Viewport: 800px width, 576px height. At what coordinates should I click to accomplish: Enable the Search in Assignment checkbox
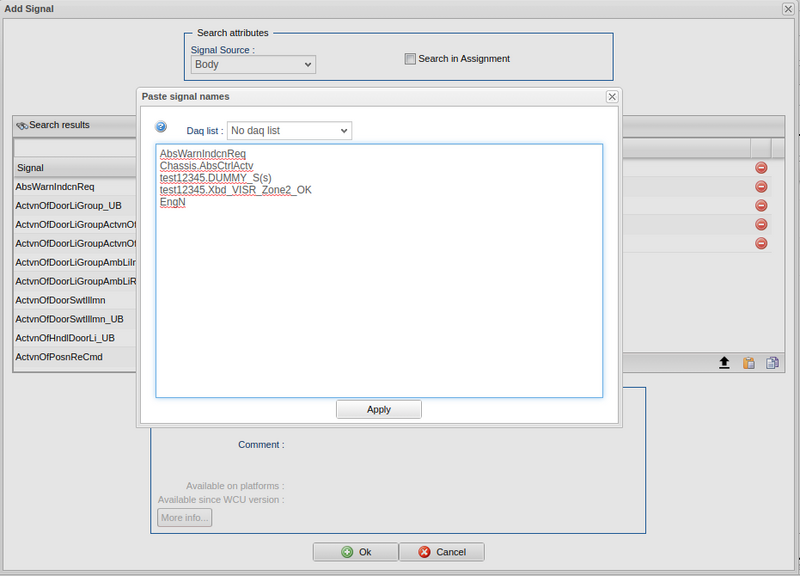click(410, 59)
